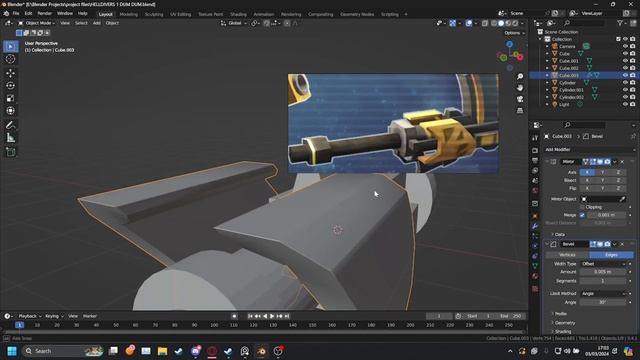Expand the Data section of Mirror
This screenshot has width=640, height=360.
tap(559, 234)
